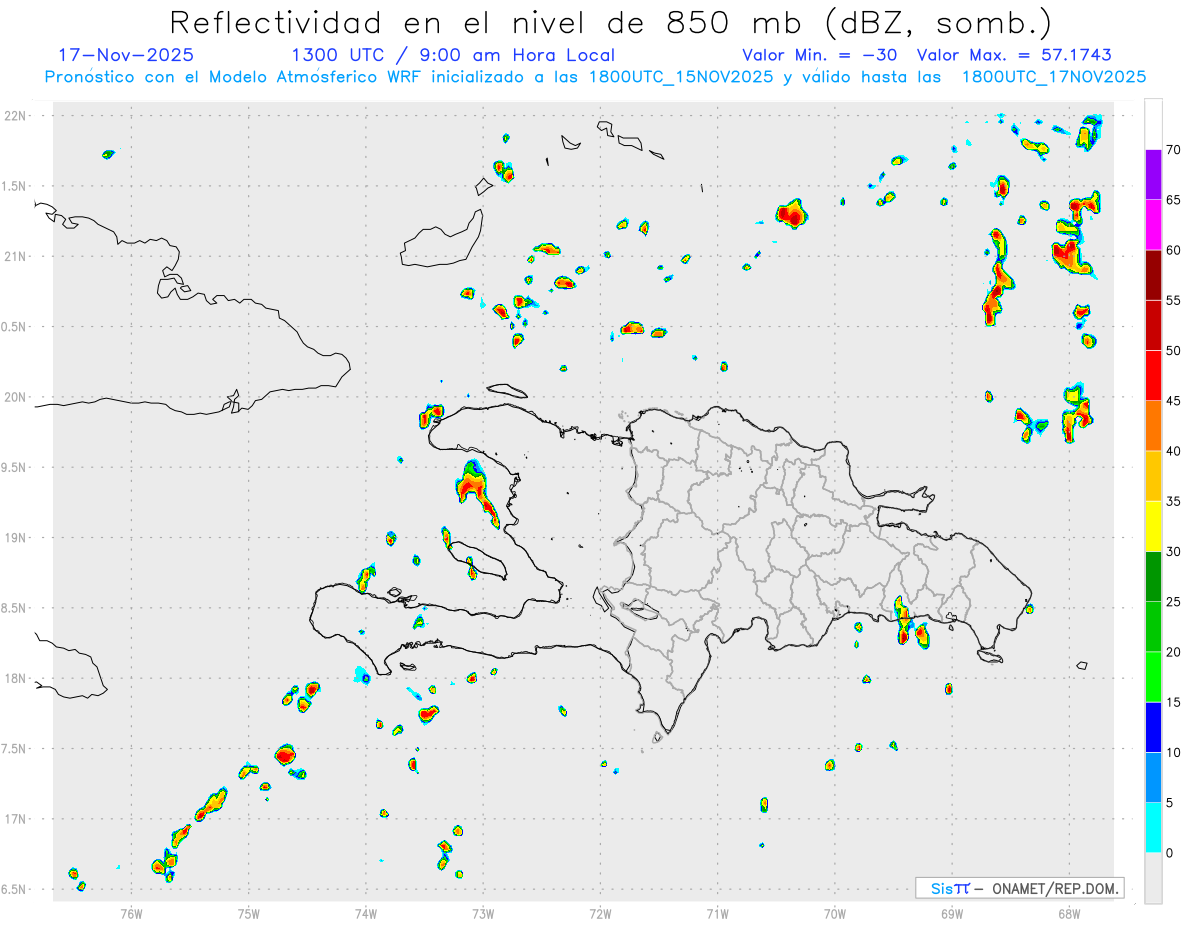The image size is (1200, 927).
Task: Click the colorbar value '35'
Action: [x=1174, y=501]
